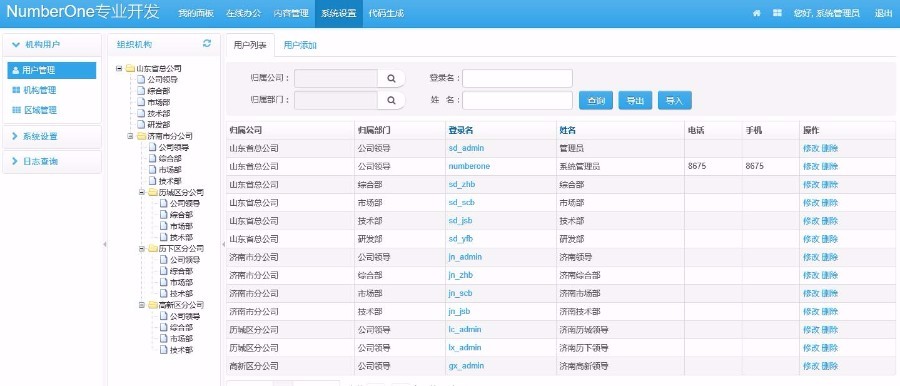Select 高新区分公司 tree node label
This screenshot has width=900, height=386.
(x=181, y=305)
